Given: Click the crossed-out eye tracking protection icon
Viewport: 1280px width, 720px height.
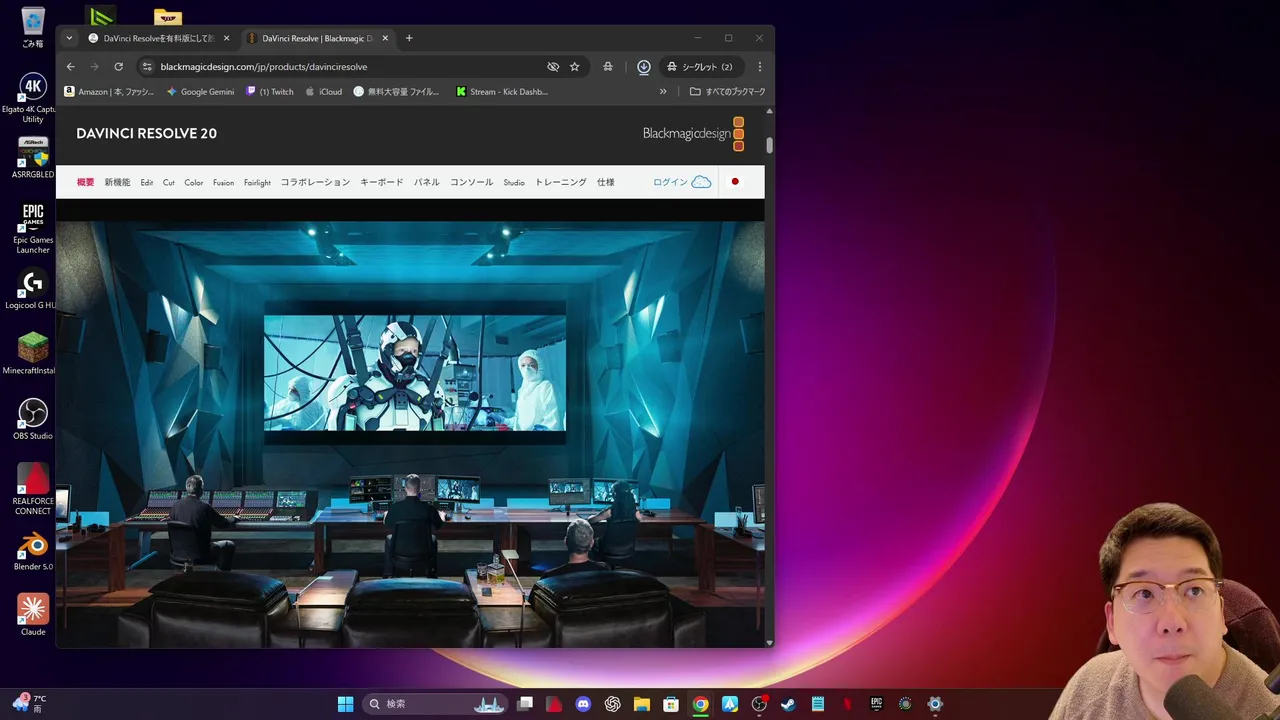Looking at the screenshot, I should pos(553,67).
